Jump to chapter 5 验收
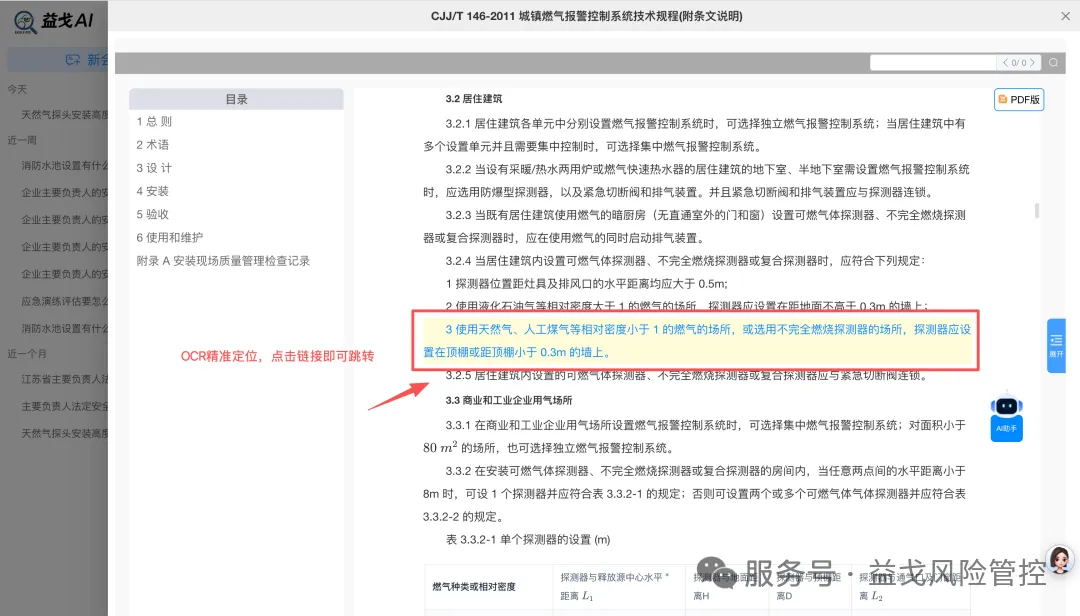Image resolution: width=1080 pixels, height=616 pixels. pyautogui.click(x=152, y=214)
